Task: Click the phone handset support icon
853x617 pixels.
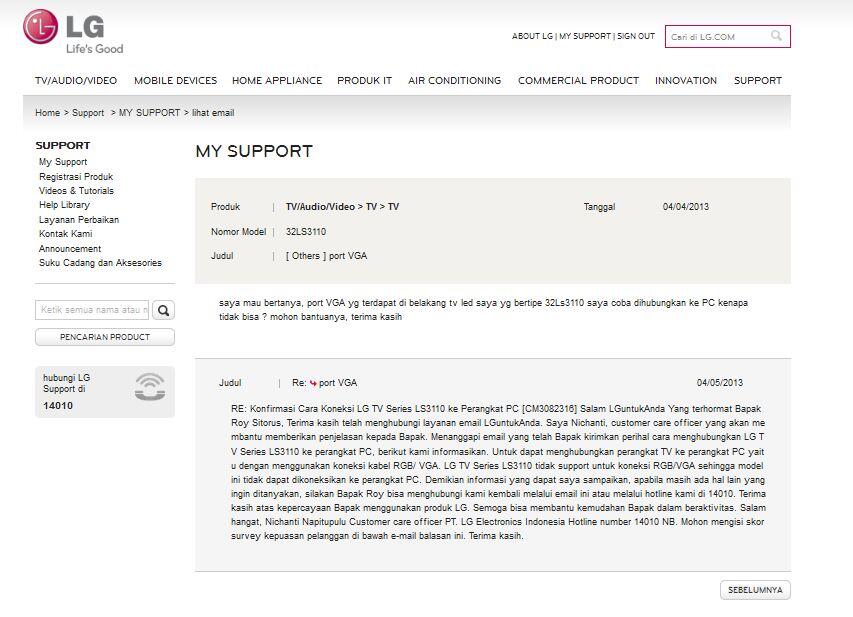Action: [x=150, y=387]
